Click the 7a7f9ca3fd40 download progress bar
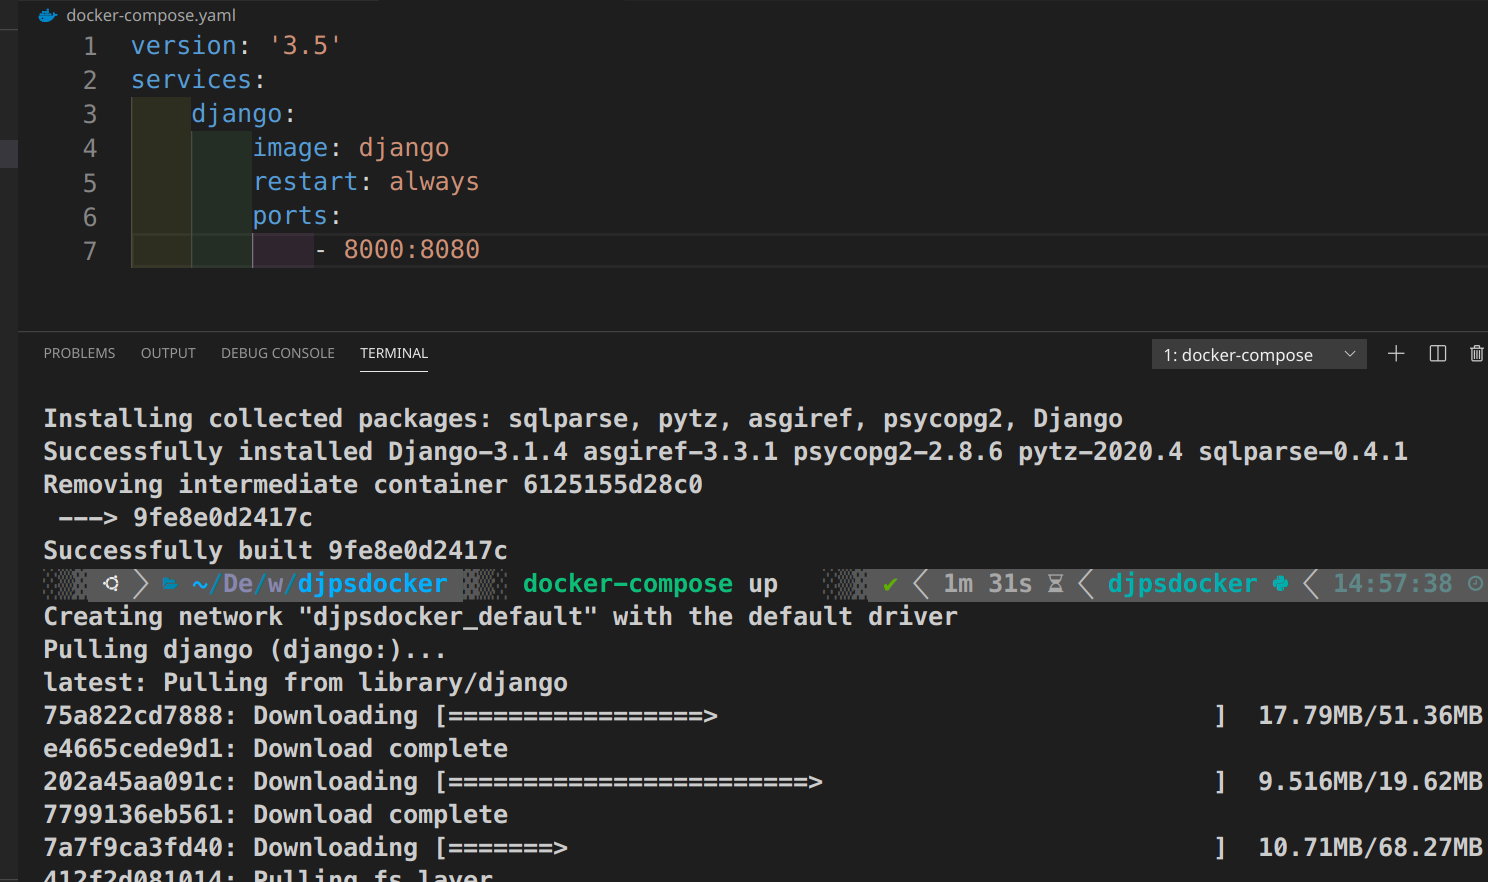This screenshot has height=882, width=1488. [830, 848]
